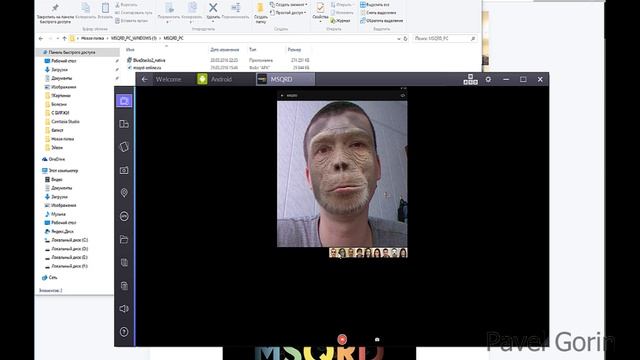Switch to the MSQRD tab in BlueStacks
640x360 pixels.
[285, 79]
